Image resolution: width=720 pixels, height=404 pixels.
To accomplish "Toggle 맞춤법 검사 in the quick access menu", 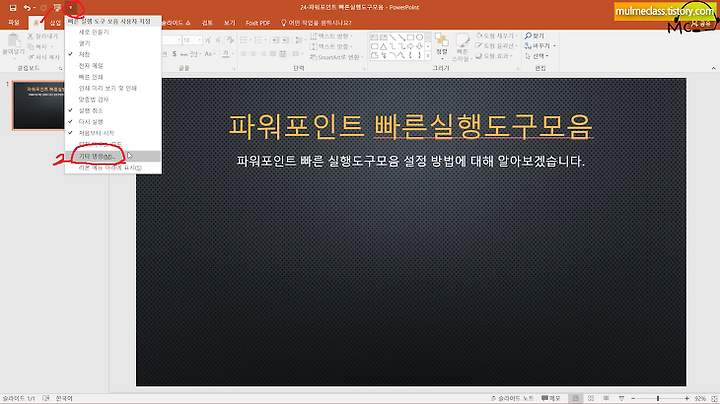I will click(113, 99).
